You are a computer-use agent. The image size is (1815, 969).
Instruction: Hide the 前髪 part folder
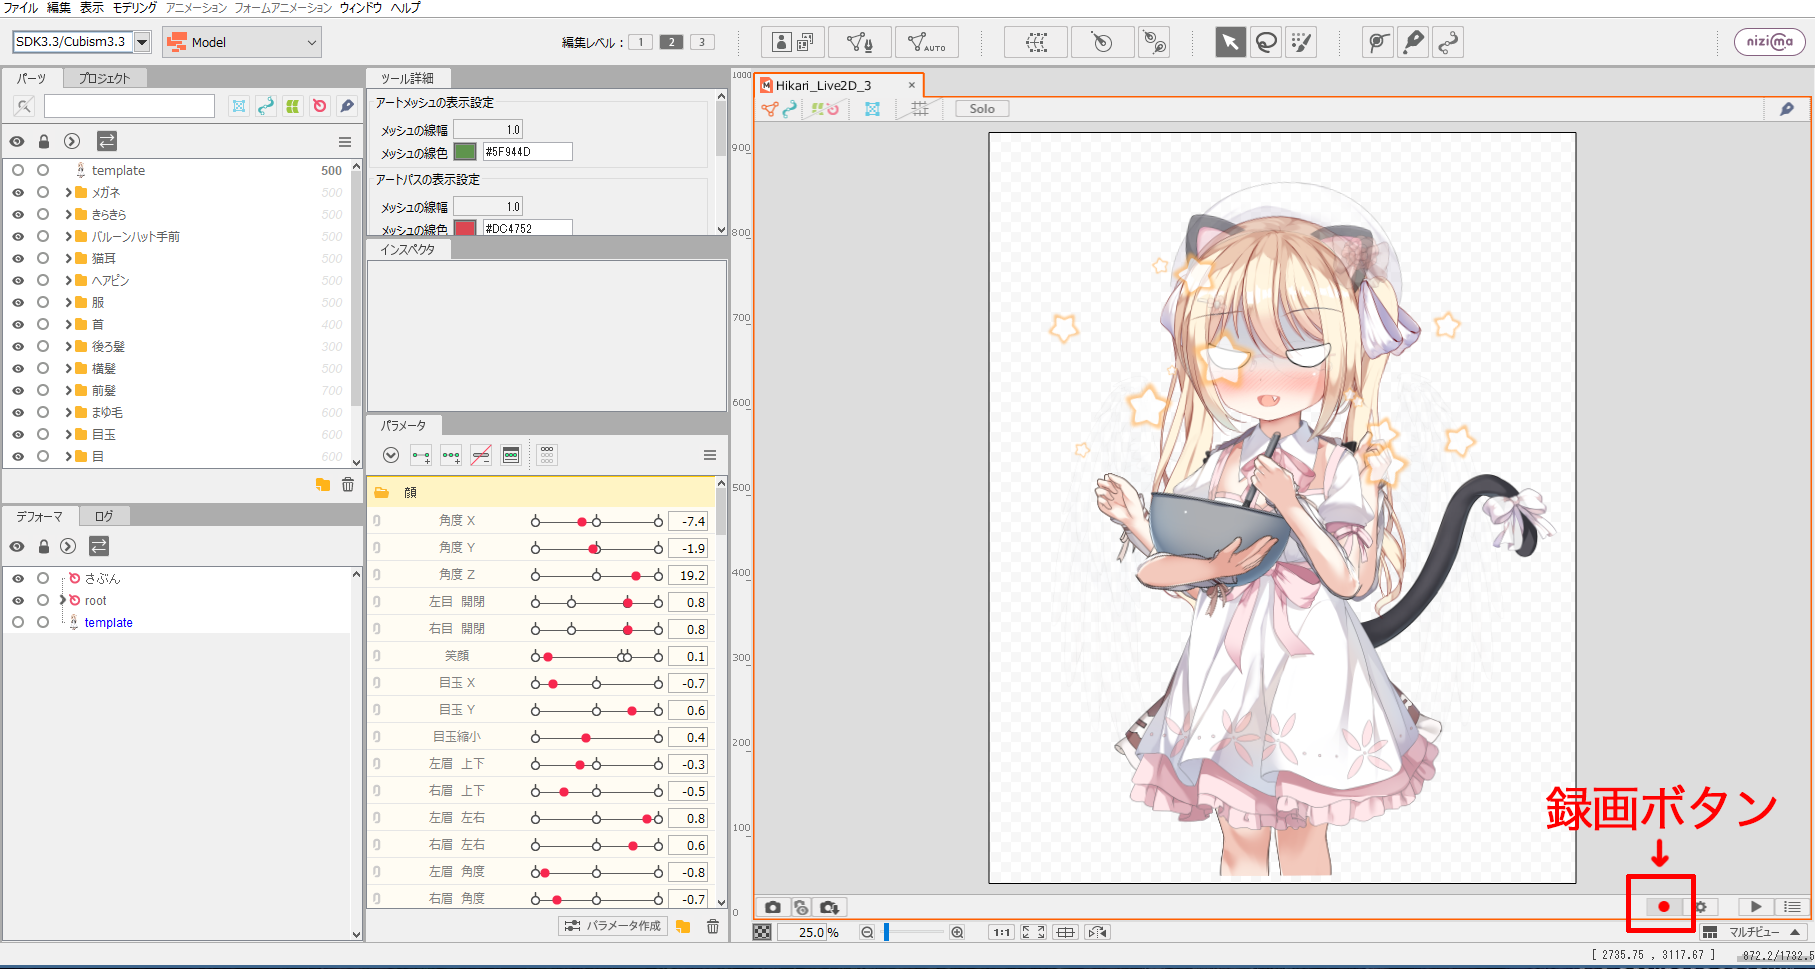pyautogui.click(x=18, y=390)
